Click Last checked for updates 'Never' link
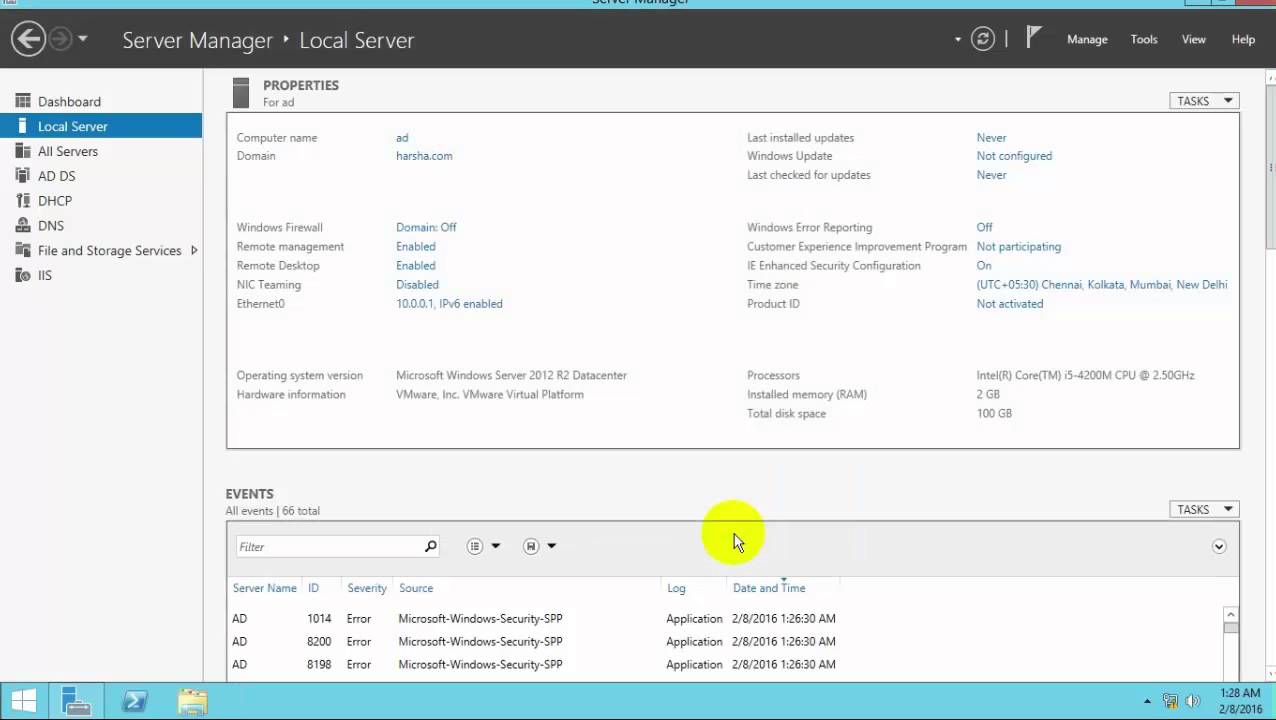Screen dimensions: 1276x720 coord(991,175)
